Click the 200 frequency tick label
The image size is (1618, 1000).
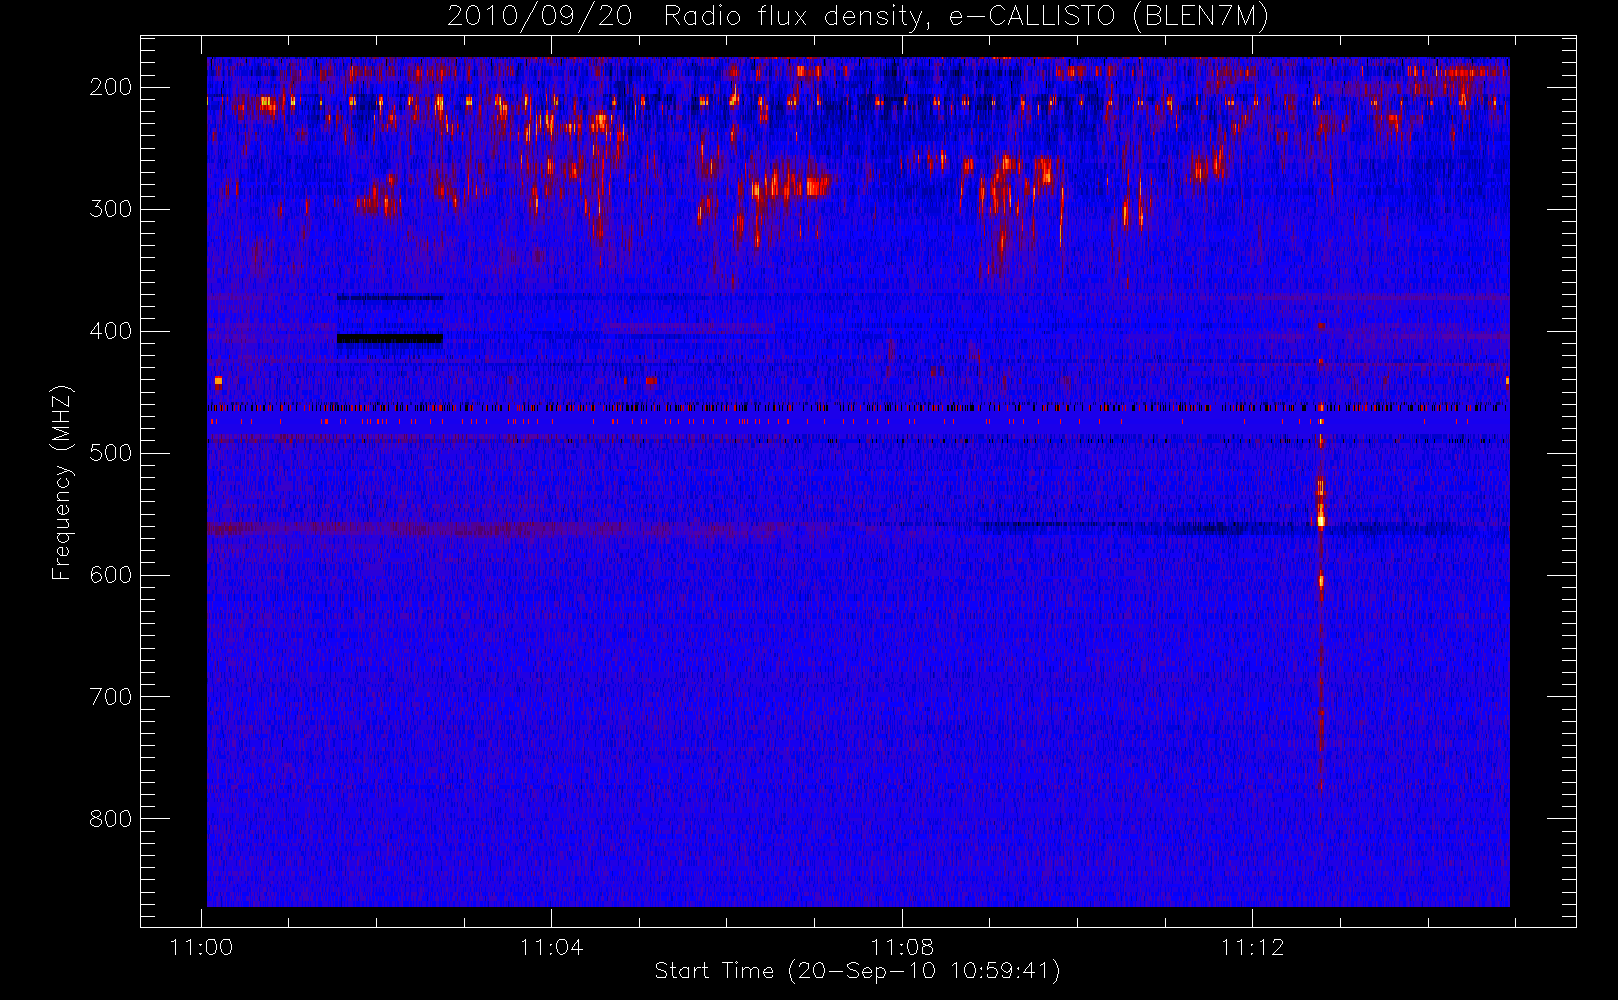111,87
